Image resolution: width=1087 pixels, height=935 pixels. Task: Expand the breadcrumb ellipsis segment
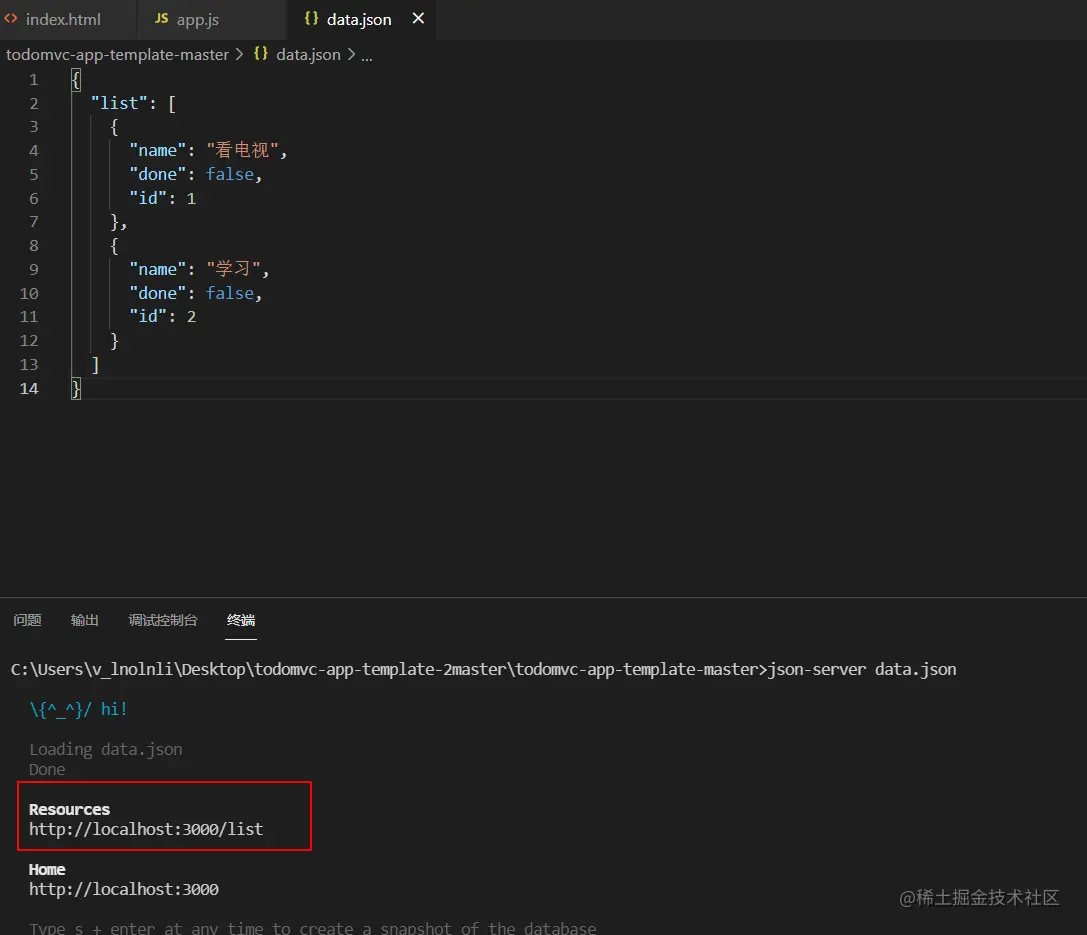pos(367,57)
